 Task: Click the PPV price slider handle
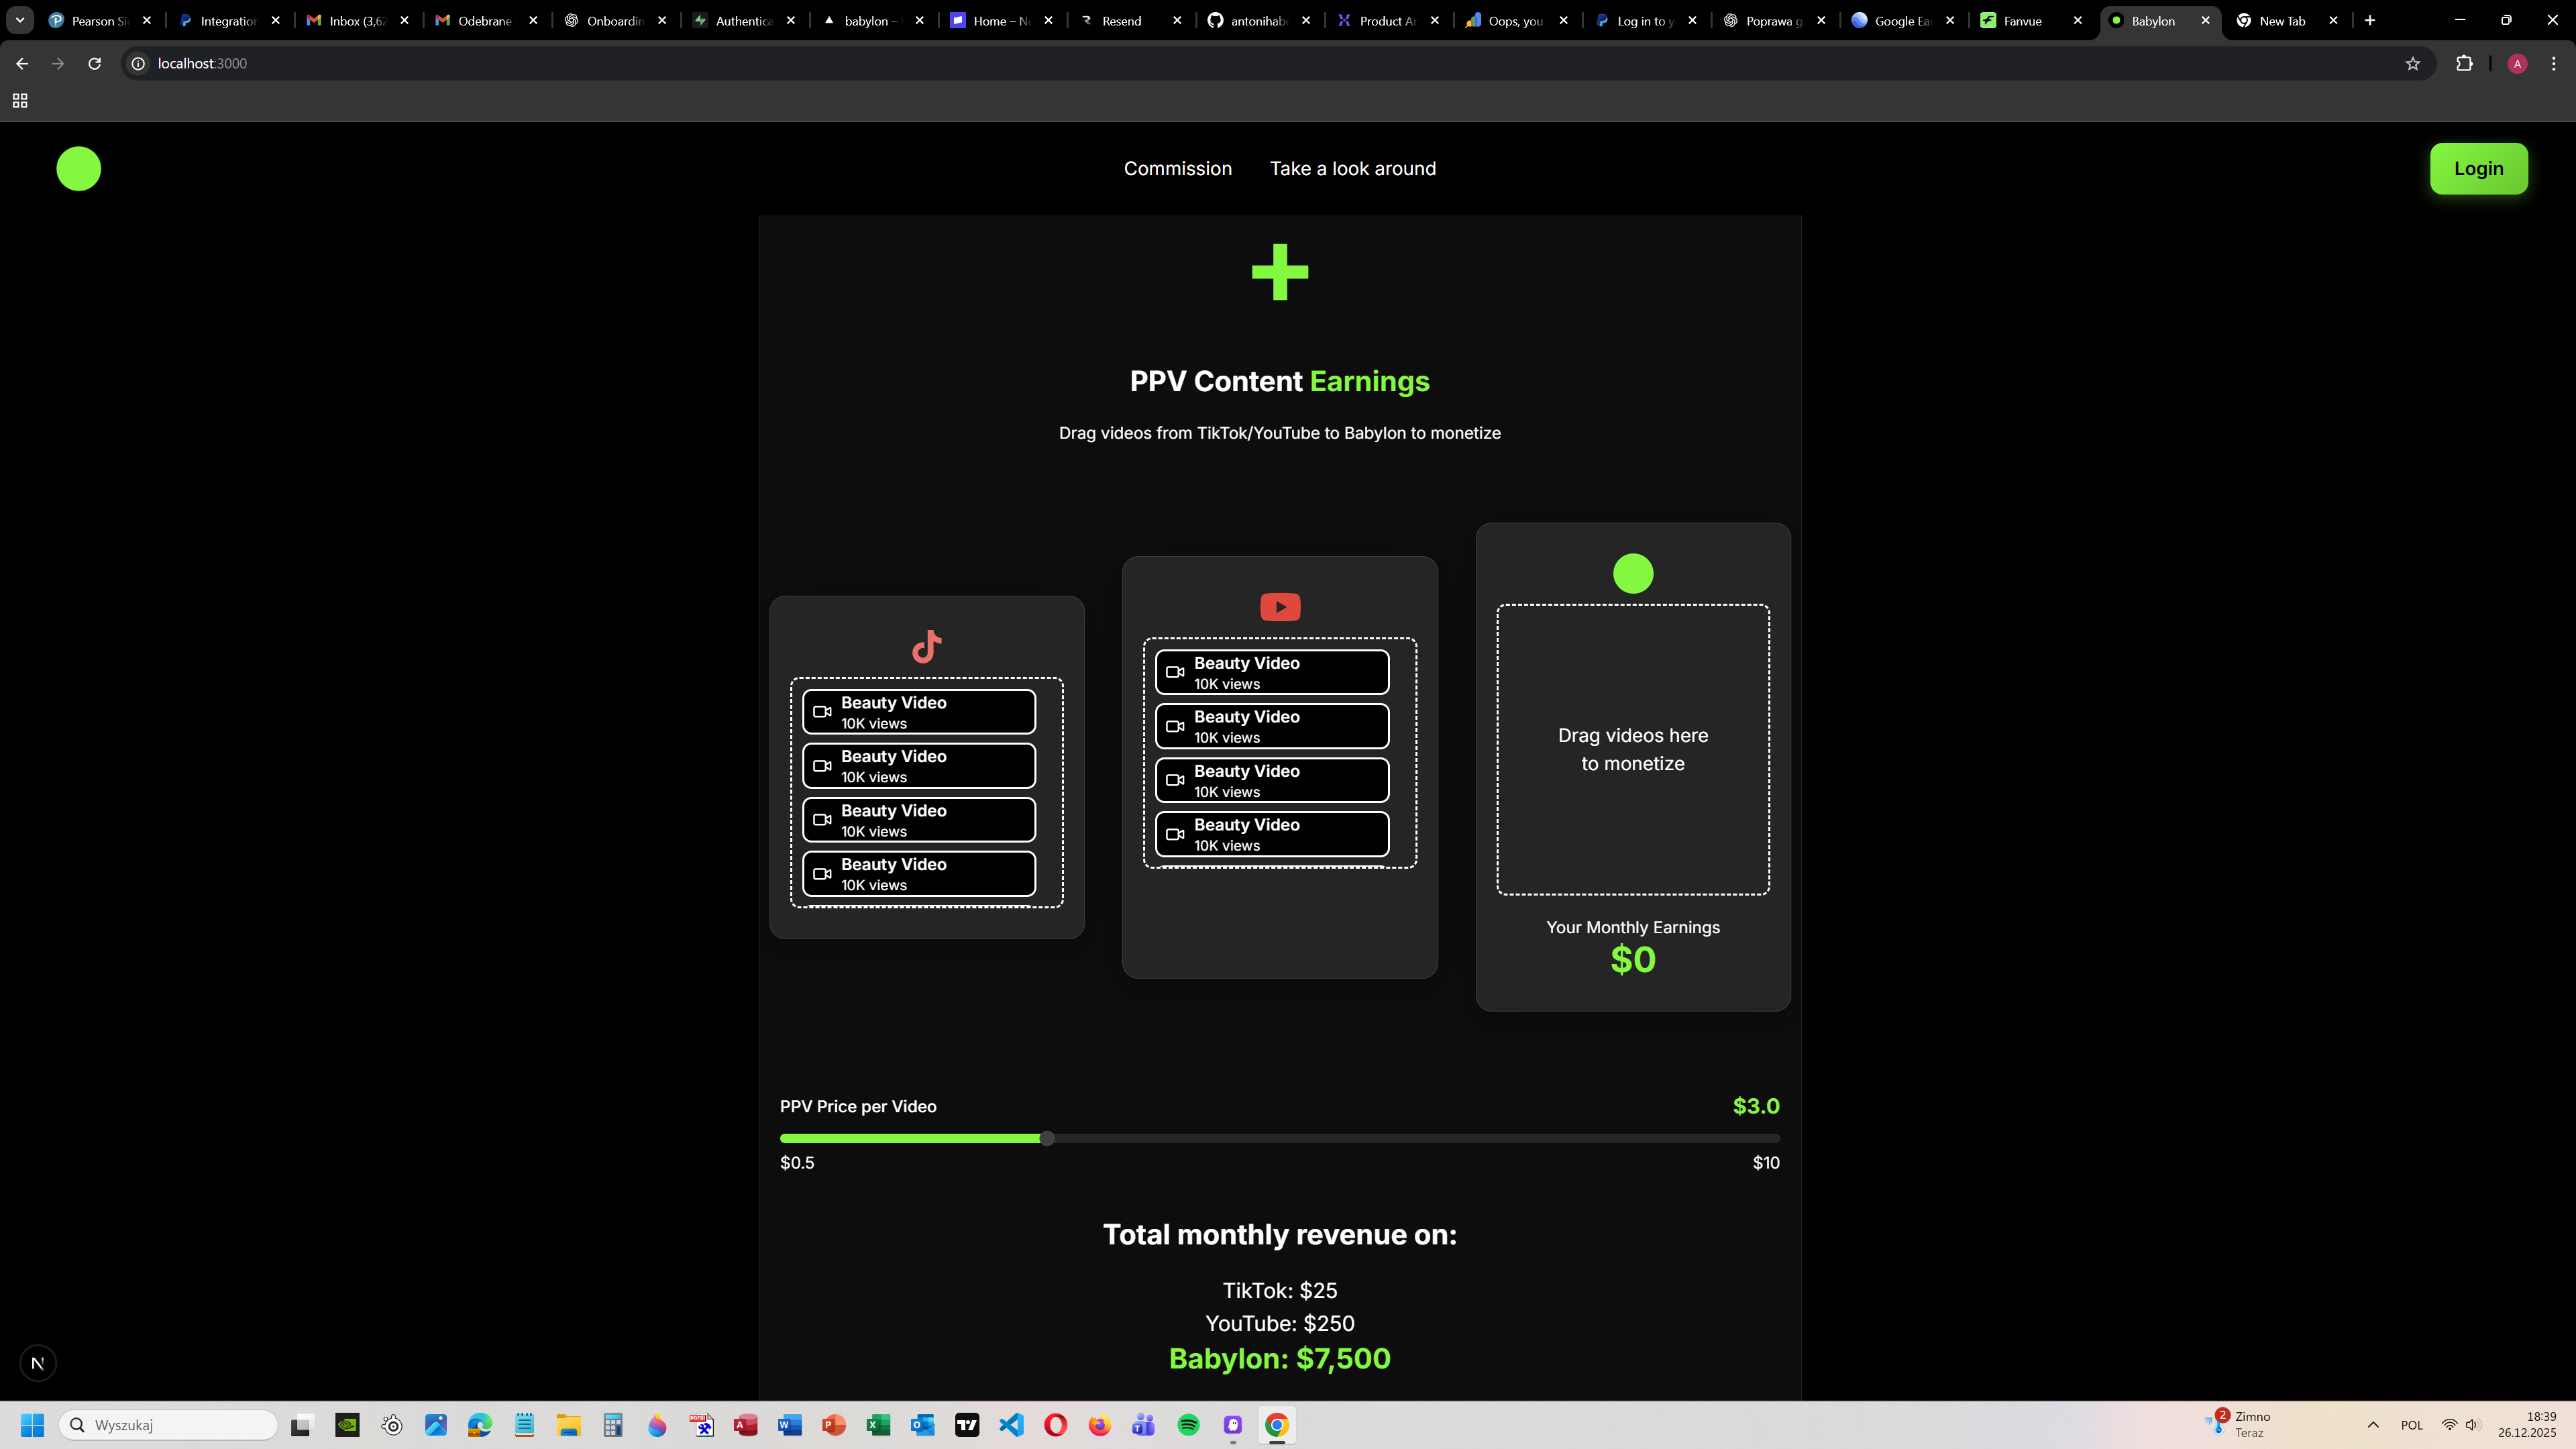[x=1047, y=1138]
